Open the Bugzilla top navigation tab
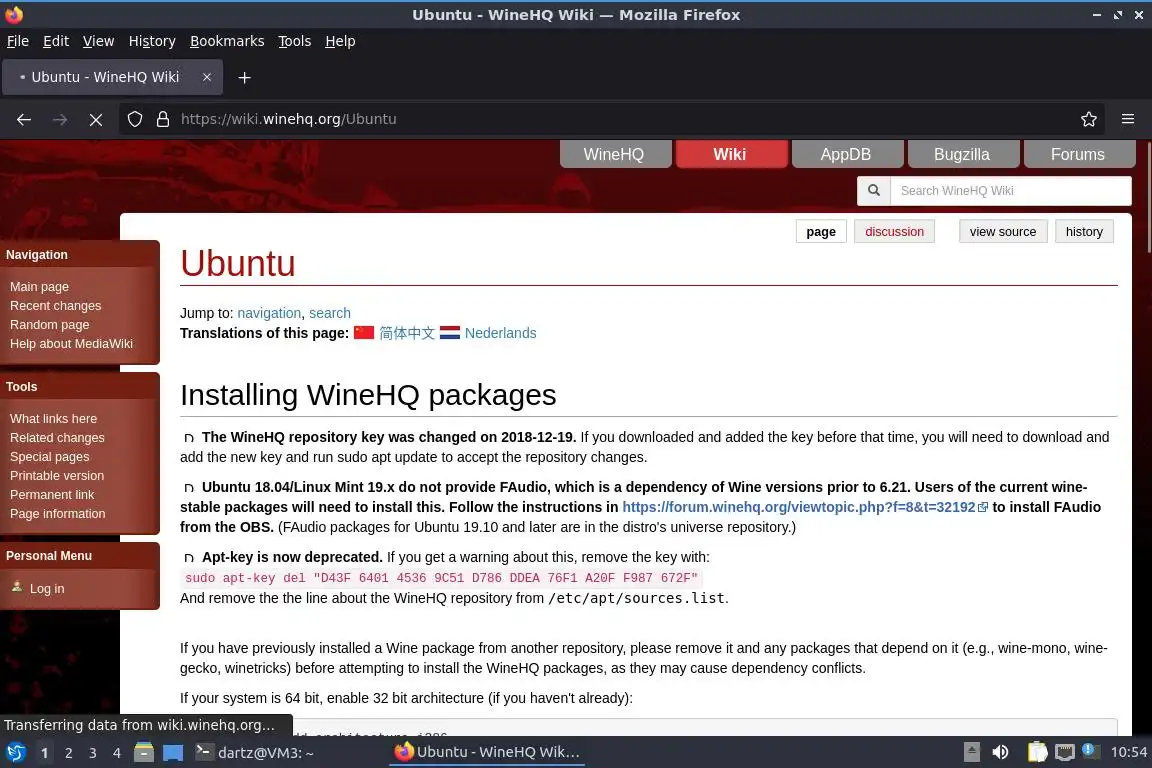This screenshot has width=1152, height=768. (963, 154)
